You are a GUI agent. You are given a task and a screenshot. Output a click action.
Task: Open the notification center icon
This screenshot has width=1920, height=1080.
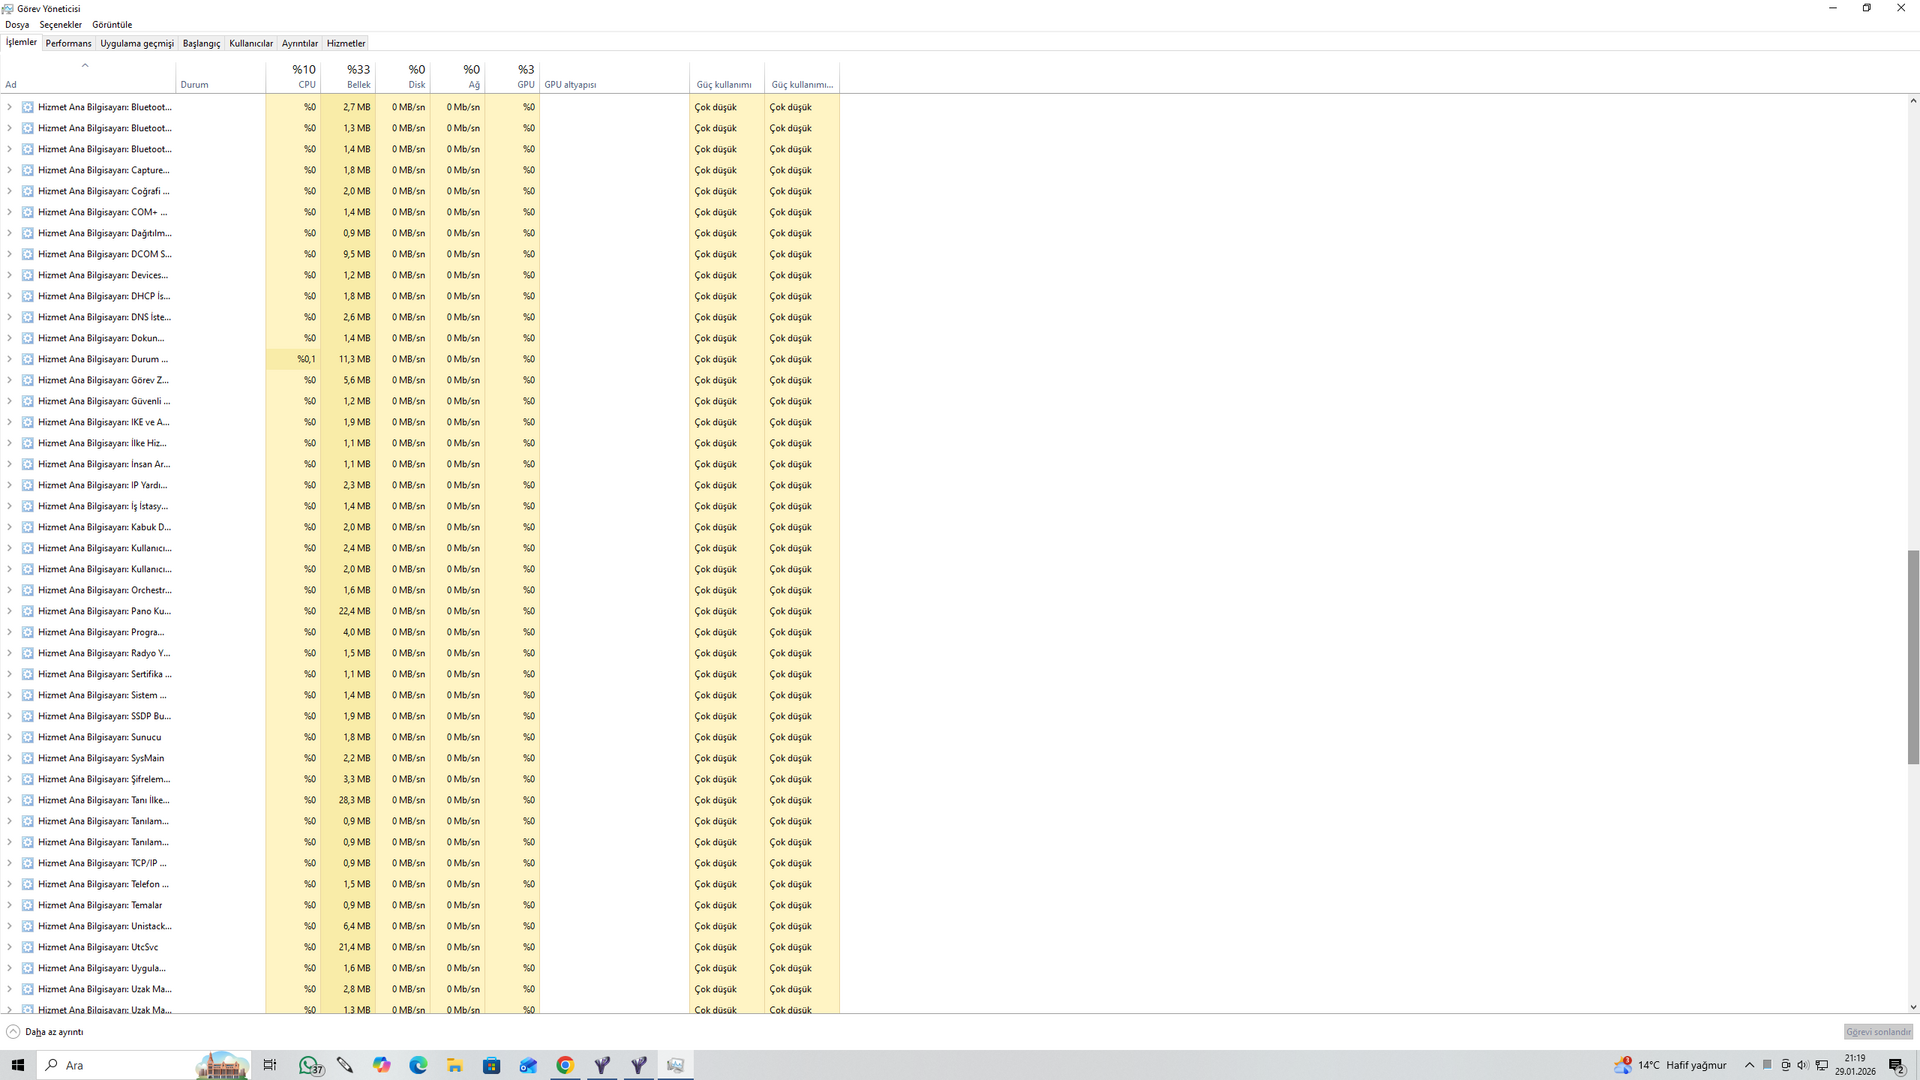pos(1896,1065)
